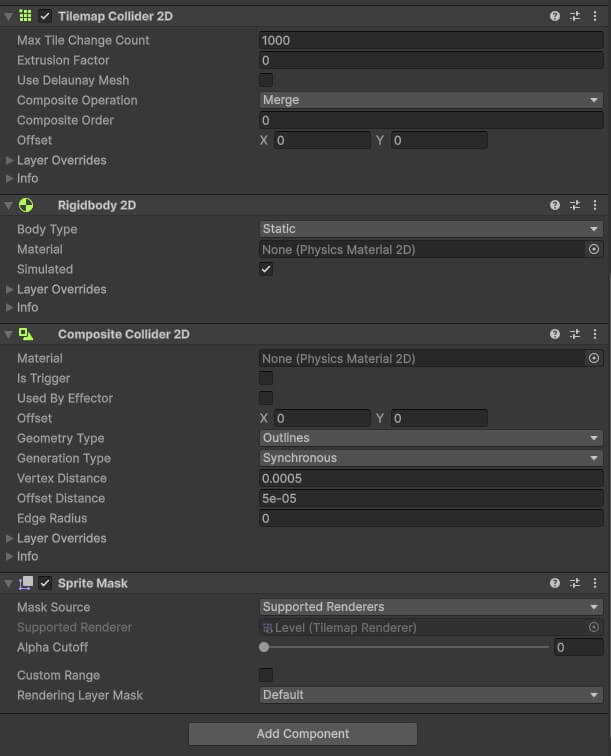Click Max Tile Change Count field
This screenshot has height=756, width=611.
(431, 40)
